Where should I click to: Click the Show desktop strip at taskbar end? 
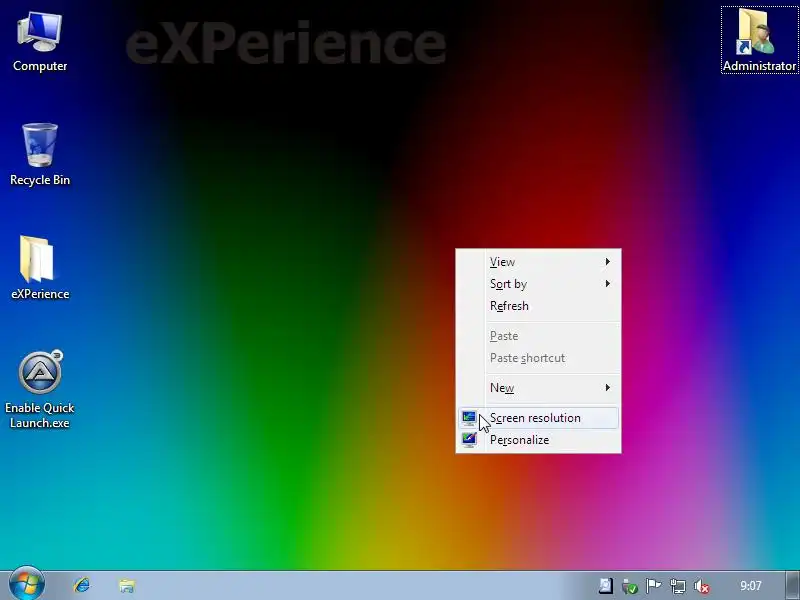point(792,585)
